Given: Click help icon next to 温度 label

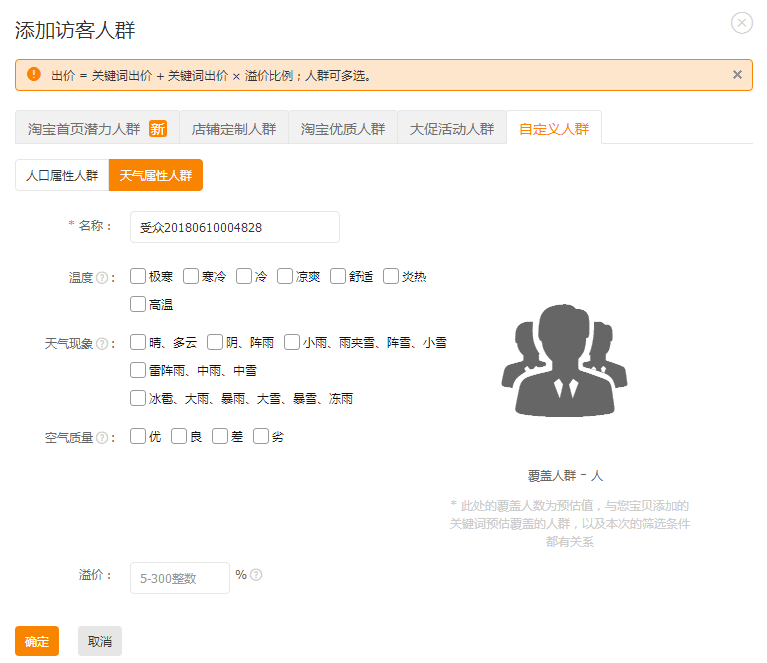Looking at the screenshot, I should click(102, 278).
